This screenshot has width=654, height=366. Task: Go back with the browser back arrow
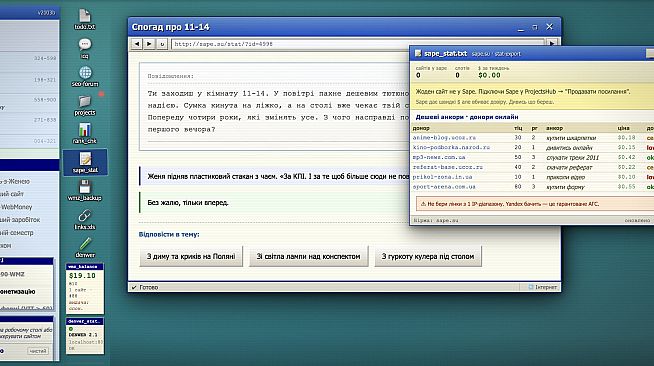136,44
